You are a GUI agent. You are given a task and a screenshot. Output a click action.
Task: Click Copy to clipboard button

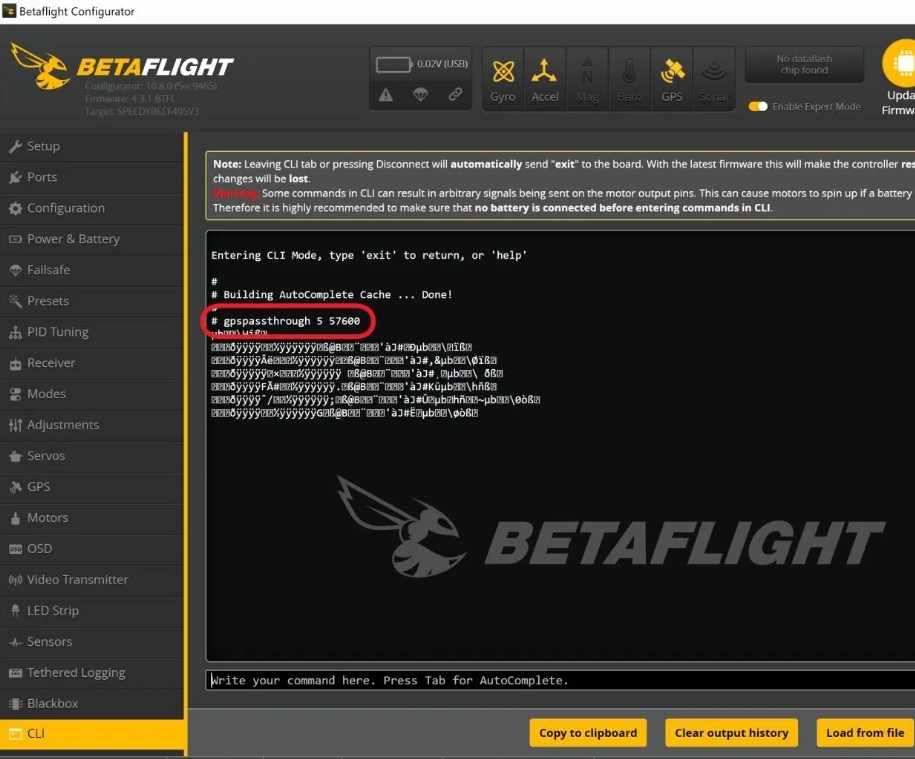pyautogui.click(x=588, y=733)
